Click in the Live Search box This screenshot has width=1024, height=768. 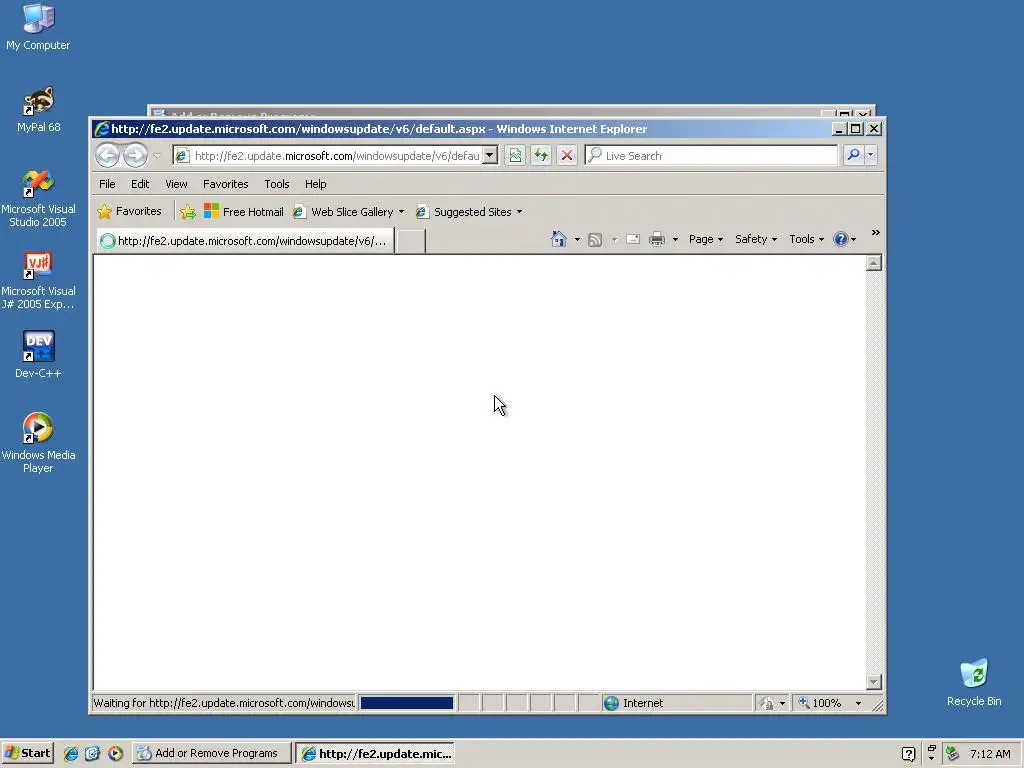click(711, 155)
